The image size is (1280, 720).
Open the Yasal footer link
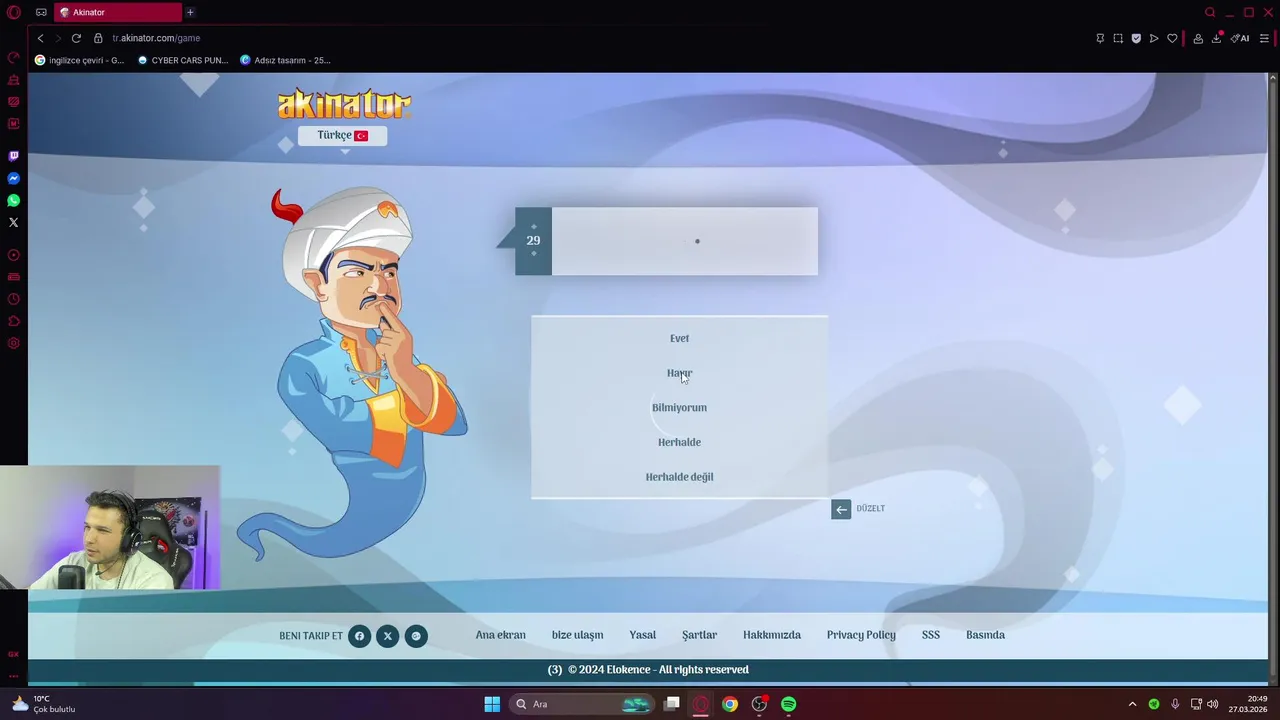click(x=642, y=635)
